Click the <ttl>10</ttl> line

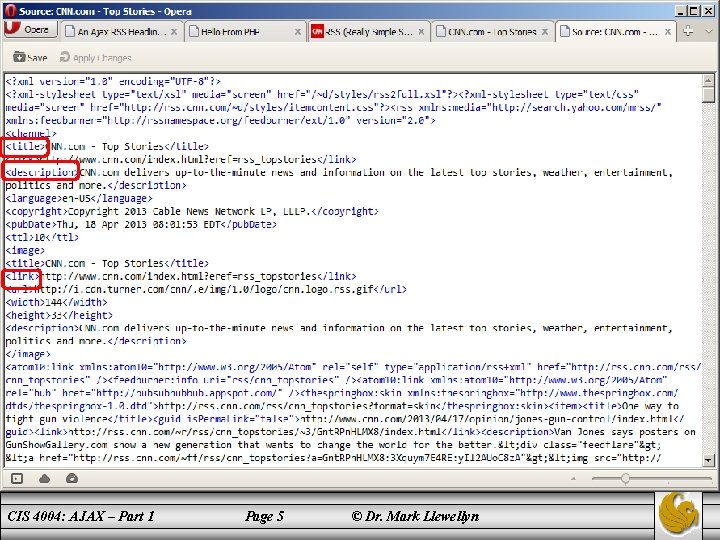(42, 237)
